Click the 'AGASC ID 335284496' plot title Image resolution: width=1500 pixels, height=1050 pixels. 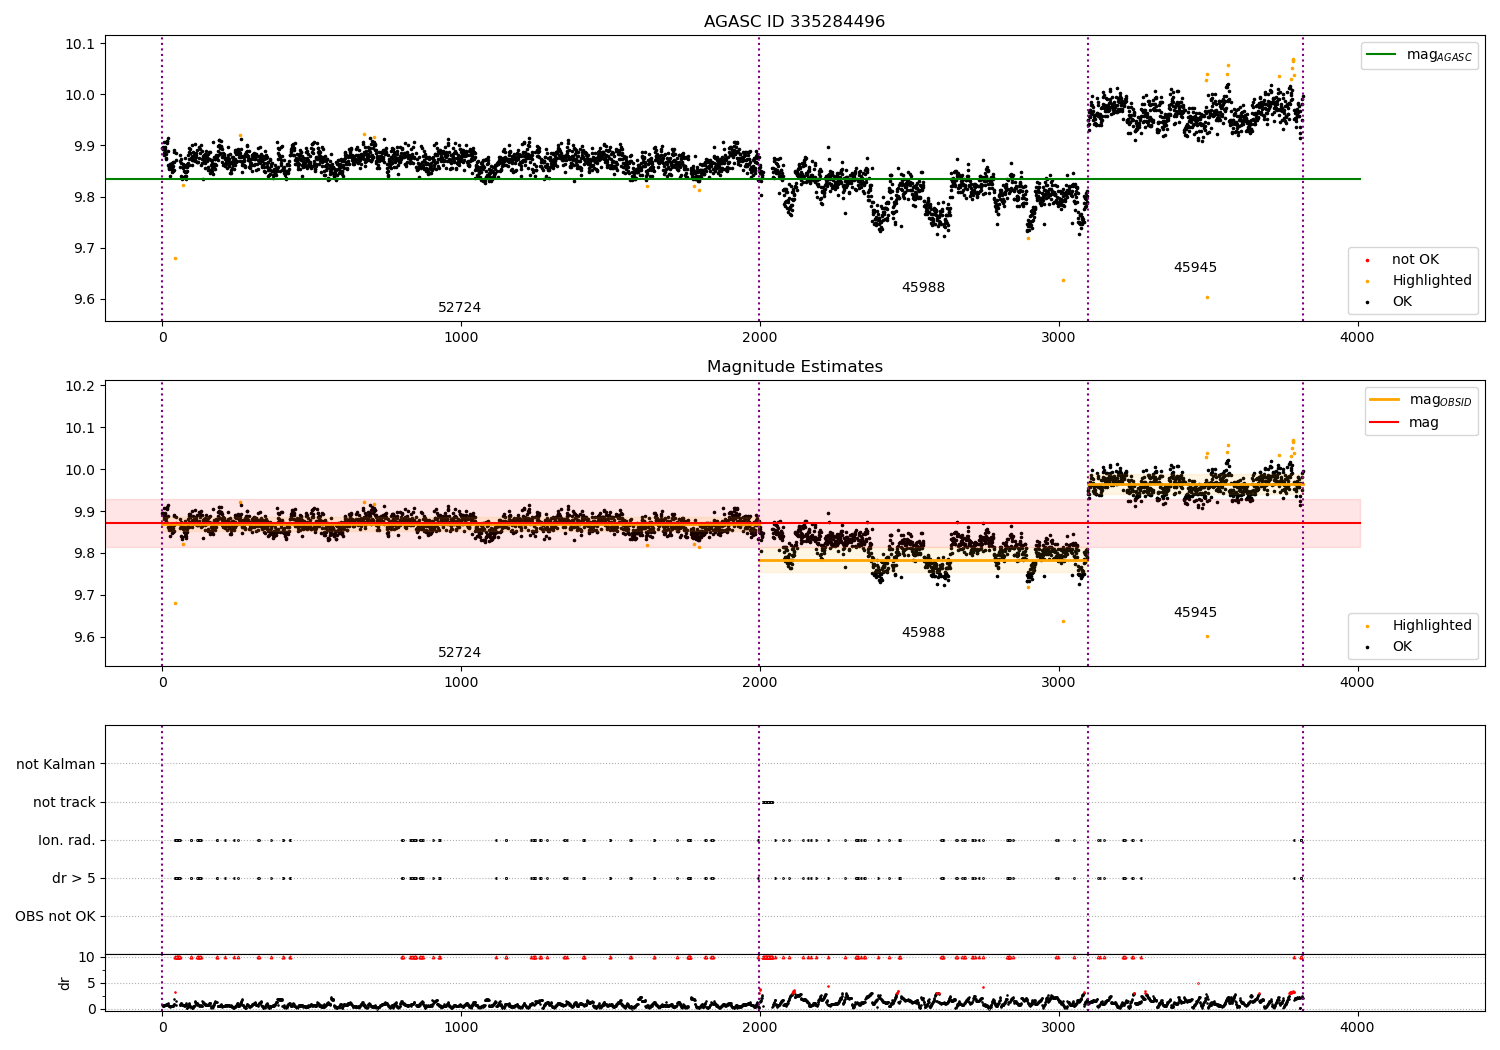794,22
